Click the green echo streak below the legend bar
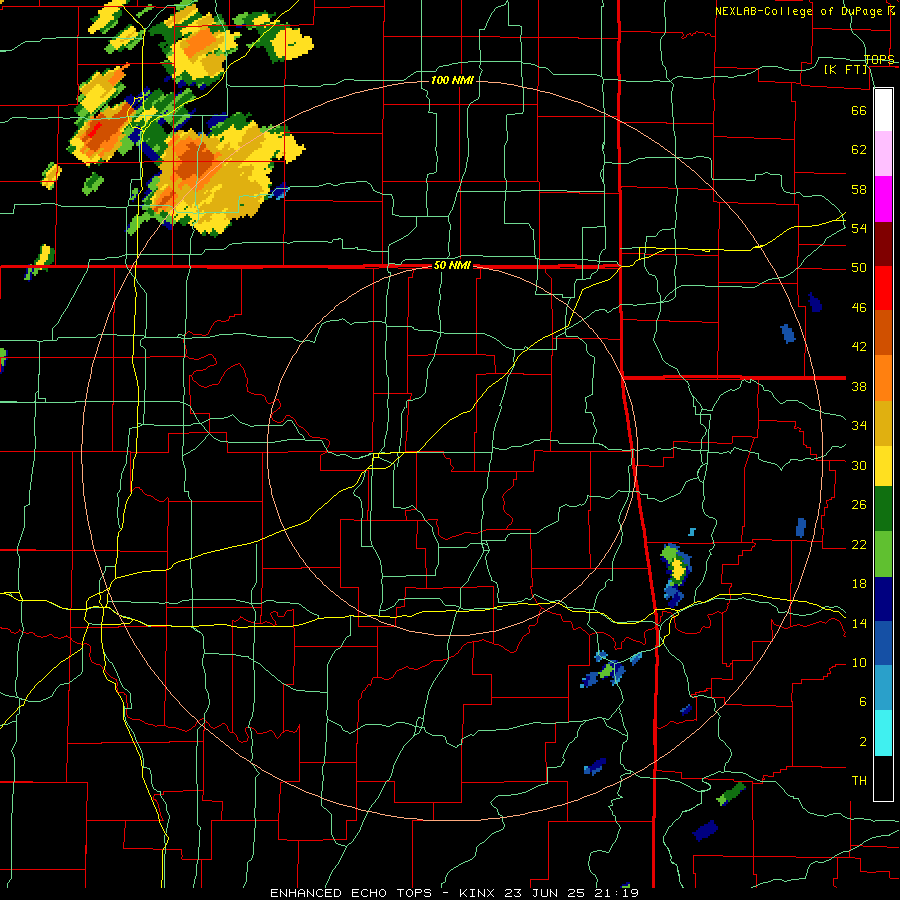Screen dimensions: 900x900 731,794
